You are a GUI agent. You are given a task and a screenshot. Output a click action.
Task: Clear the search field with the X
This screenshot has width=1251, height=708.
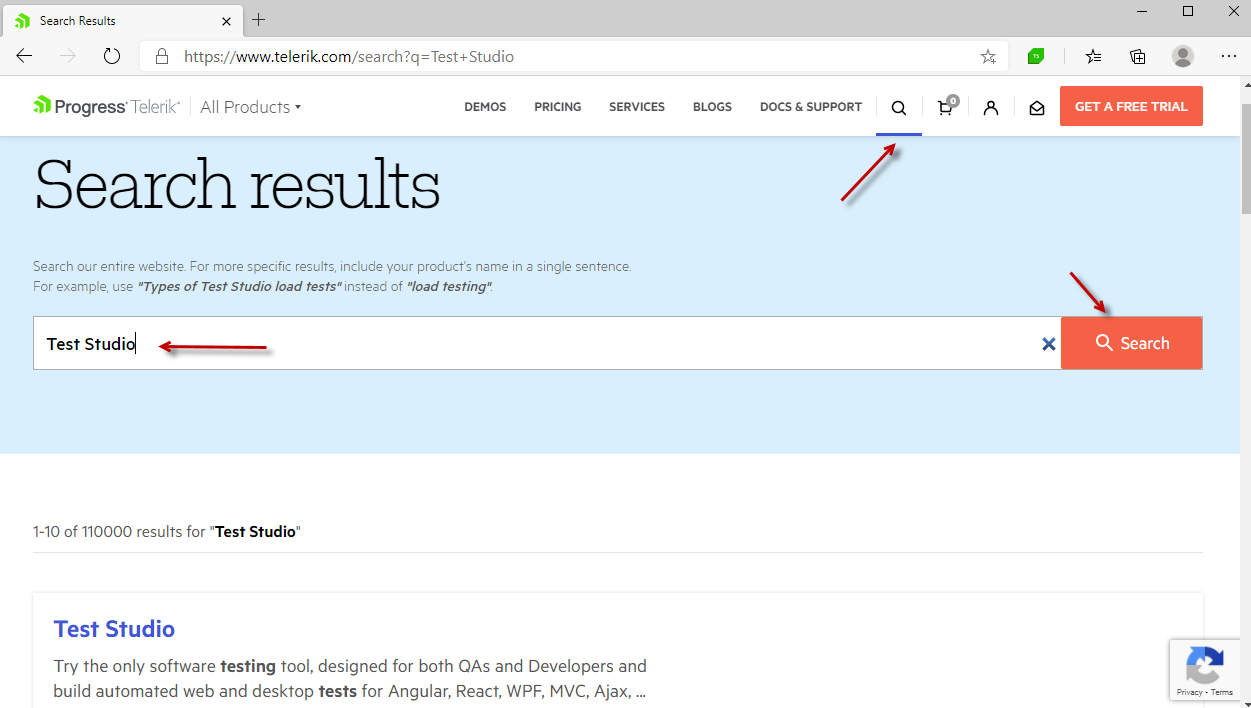coord(1049,344)
